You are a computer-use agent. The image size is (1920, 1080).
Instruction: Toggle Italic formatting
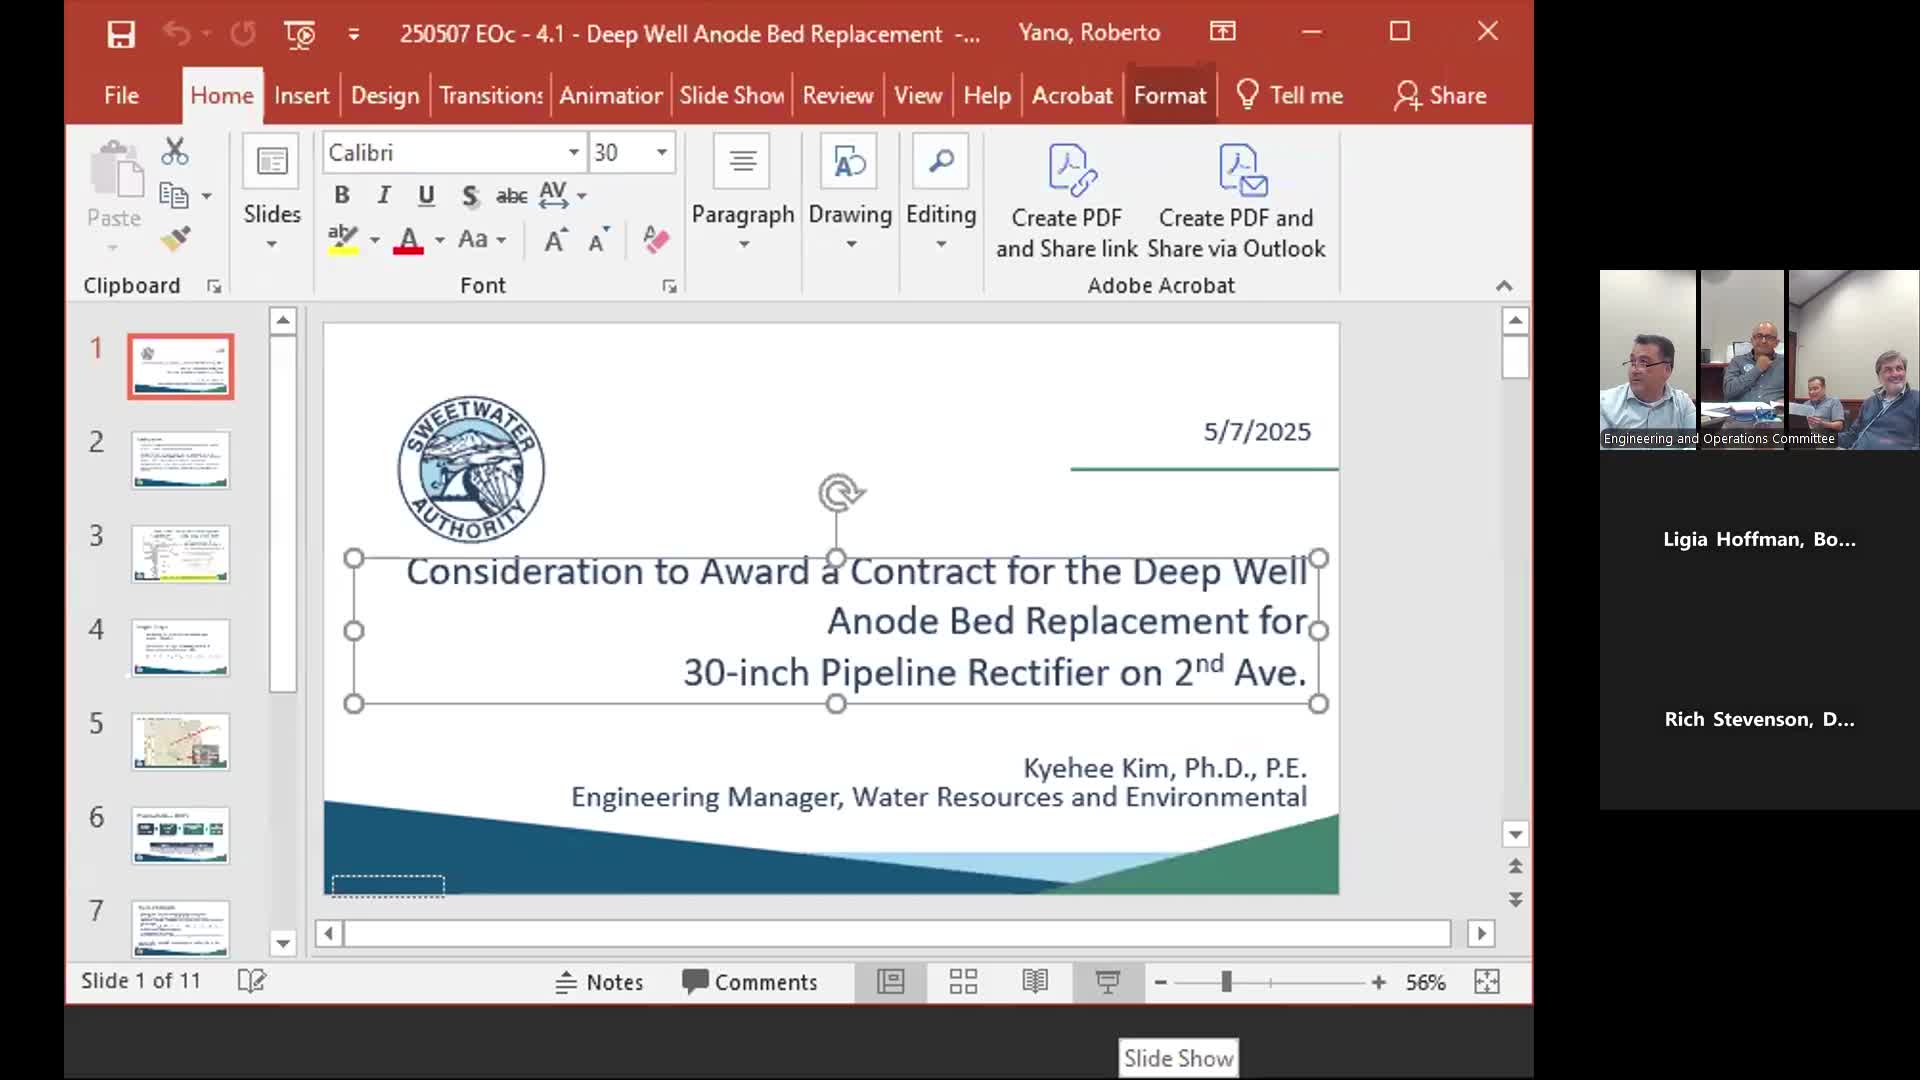[x=384, y=195]
